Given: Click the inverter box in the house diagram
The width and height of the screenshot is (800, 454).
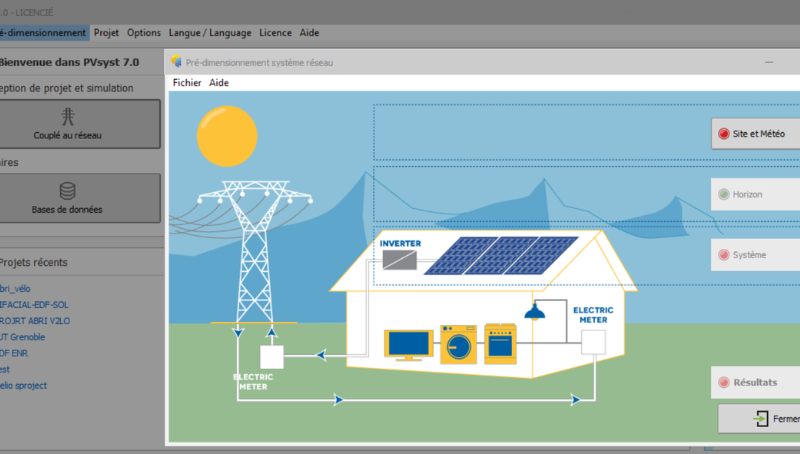Looking at the screenshot, I should point(400,260).
